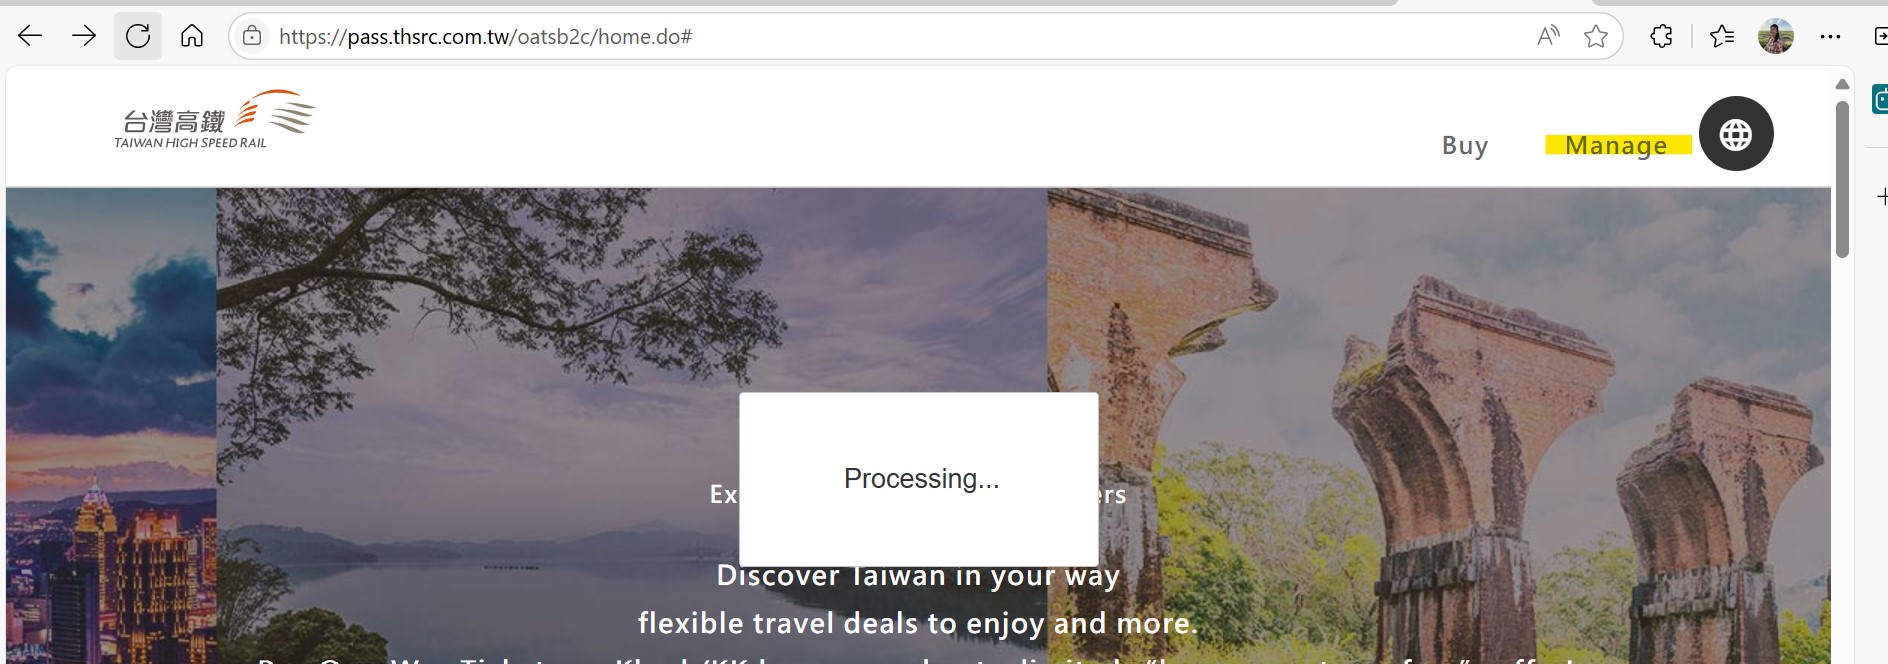
Task: Refresh the current page
Action: point(138,37)
